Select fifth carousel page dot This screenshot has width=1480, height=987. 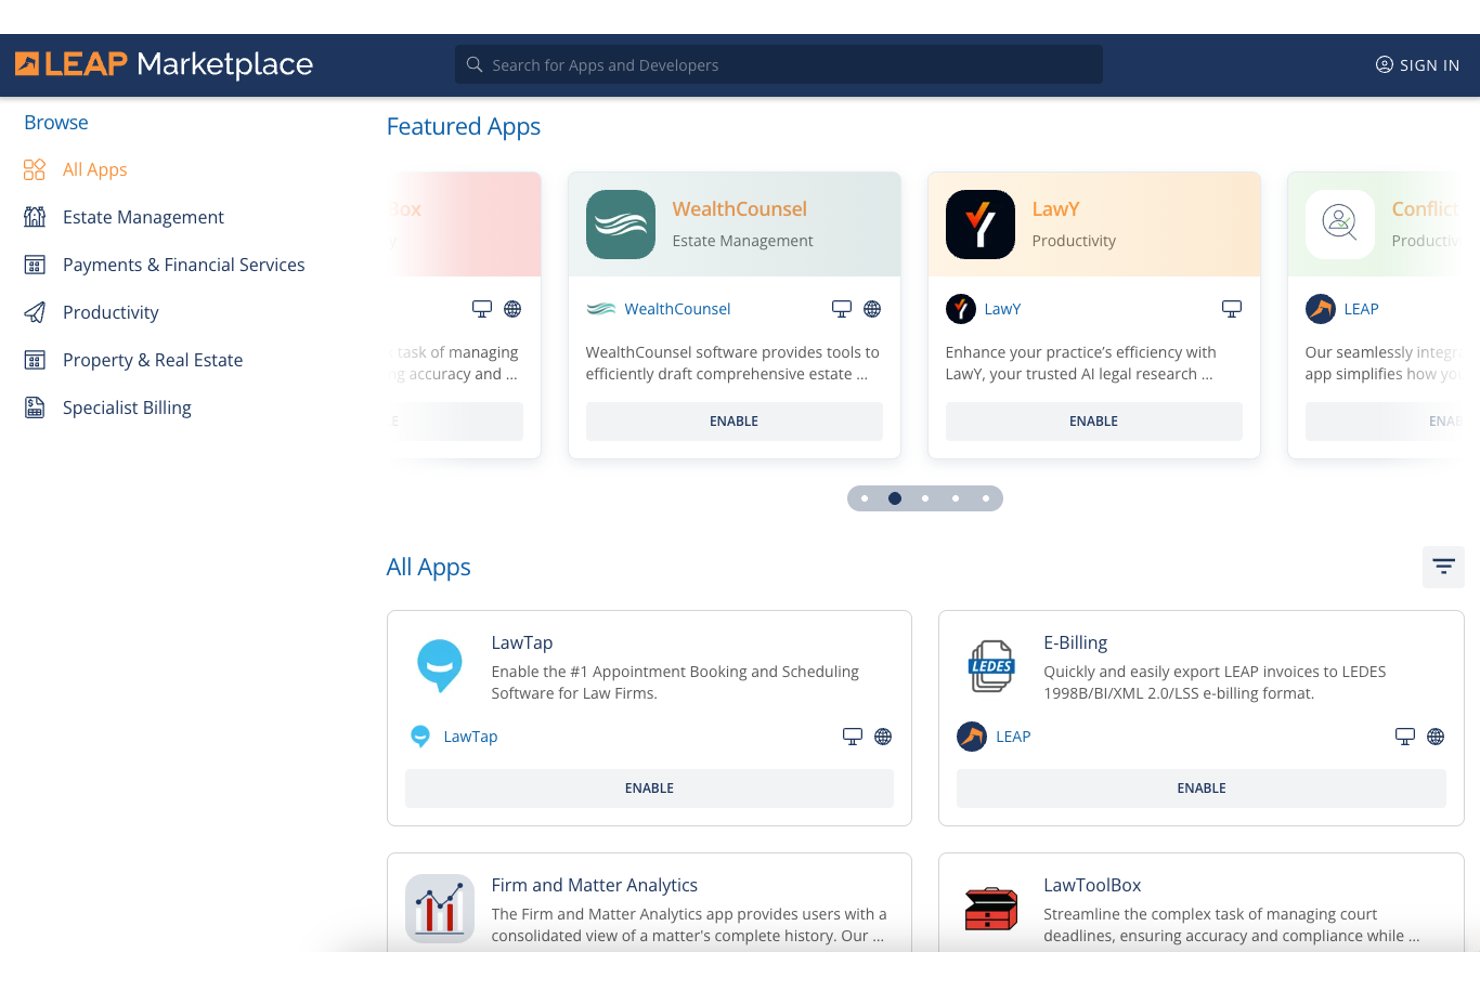pyautogui.click(x=986, y=498)
